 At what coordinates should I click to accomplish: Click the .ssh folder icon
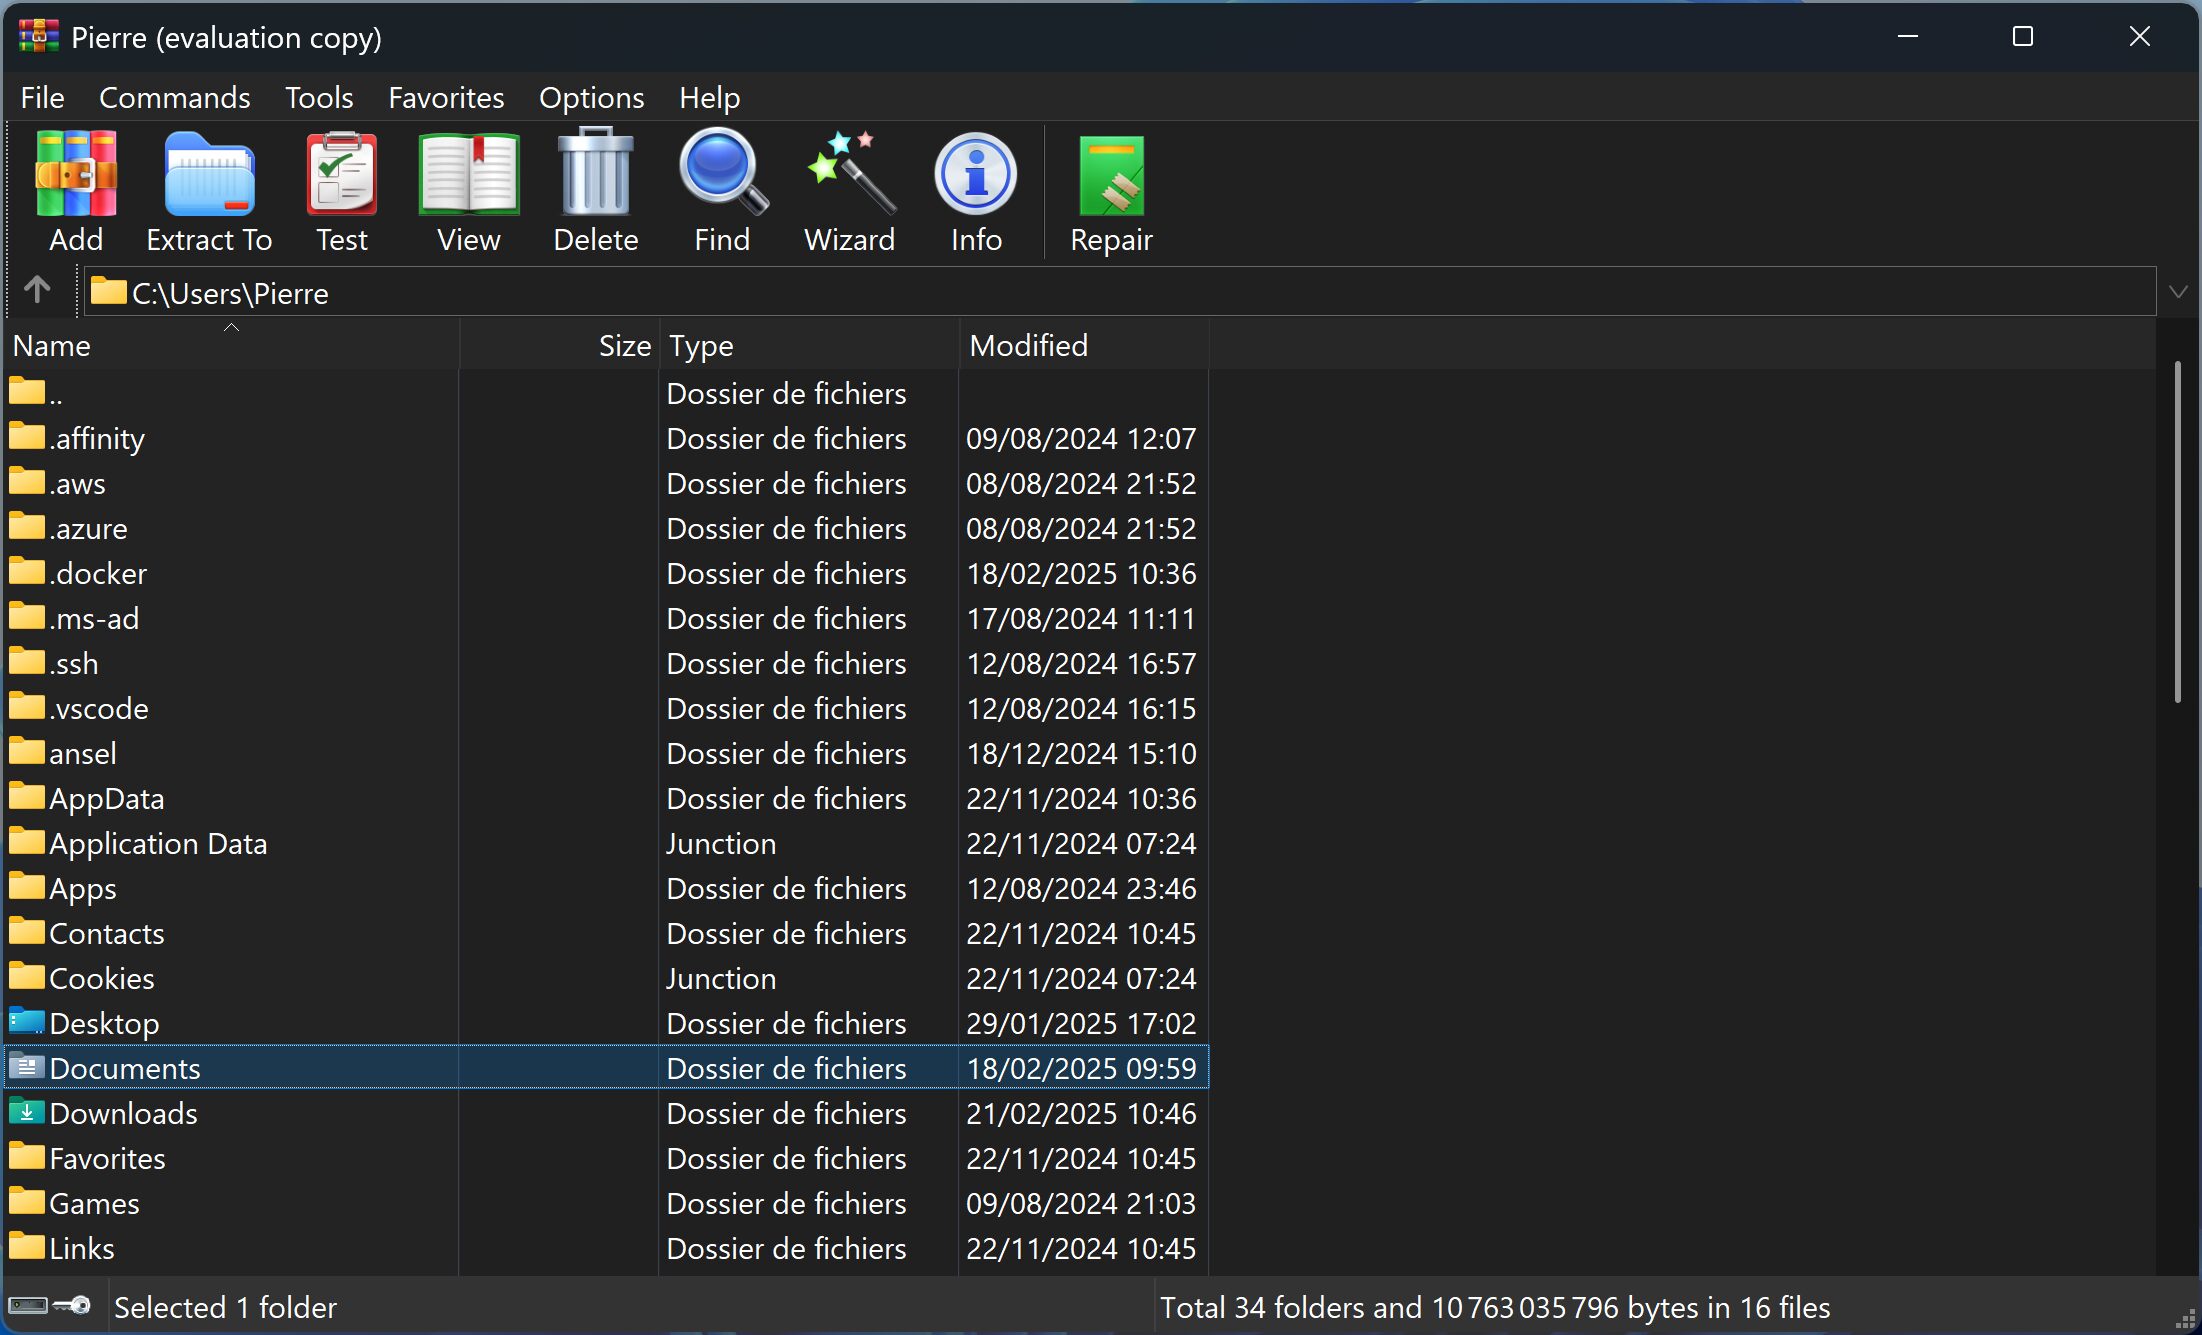pyautogui.click(x=27, y=661)
